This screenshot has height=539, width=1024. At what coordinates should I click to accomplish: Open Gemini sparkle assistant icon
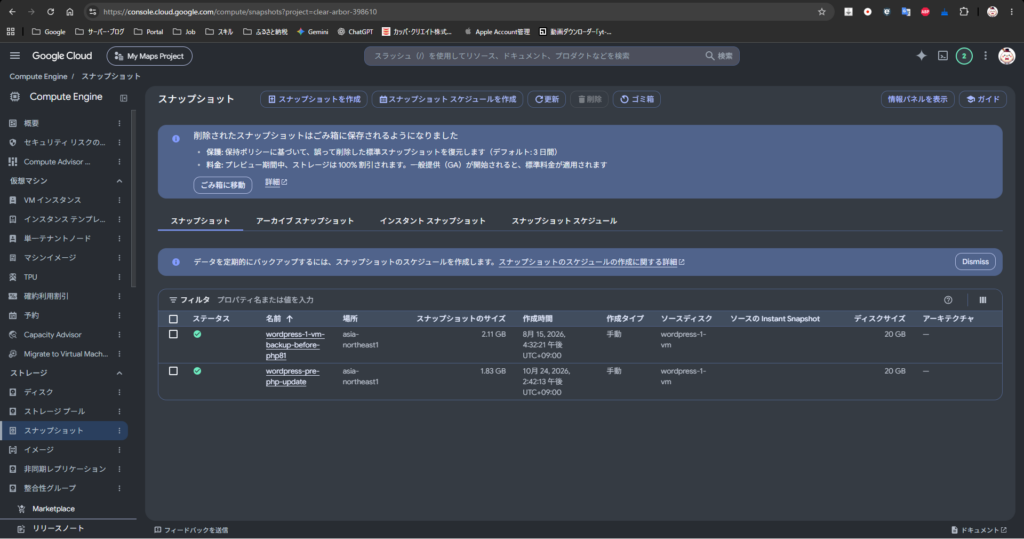pyautogui.click(x=921, y=56)
